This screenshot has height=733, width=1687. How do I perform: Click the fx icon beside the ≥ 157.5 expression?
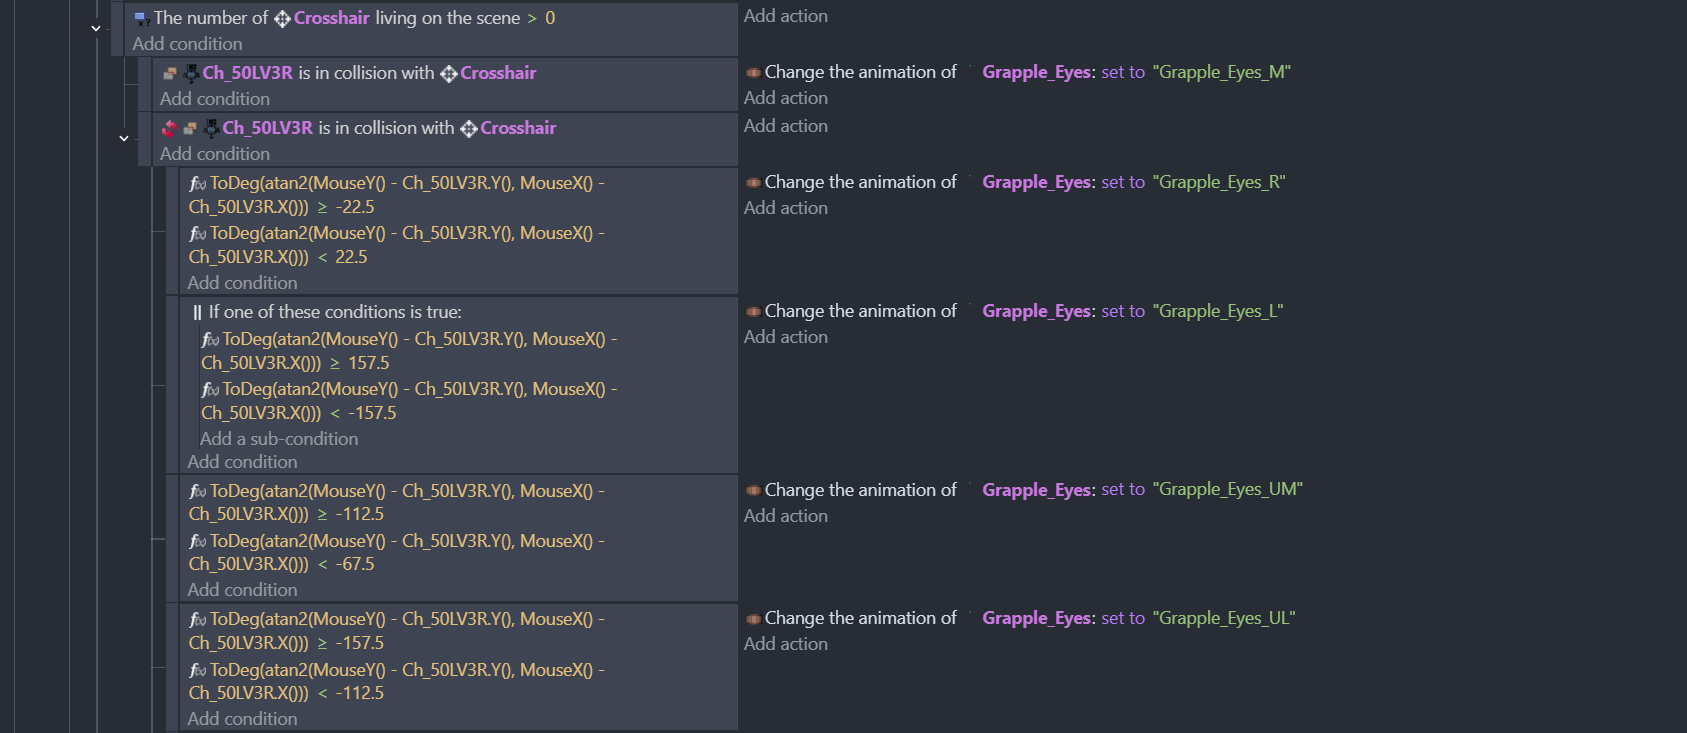[210, 340]
